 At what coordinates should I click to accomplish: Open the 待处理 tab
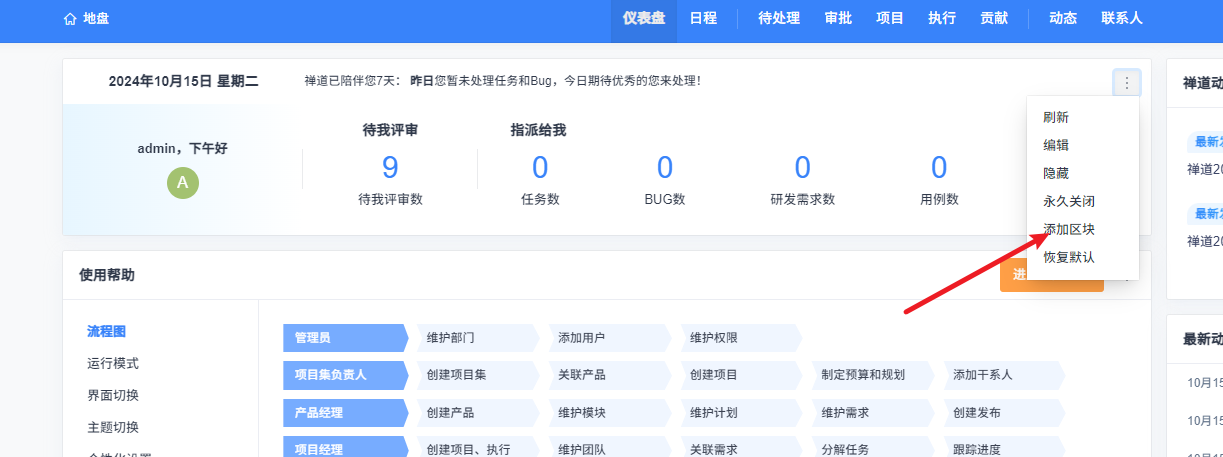point(779,18)
